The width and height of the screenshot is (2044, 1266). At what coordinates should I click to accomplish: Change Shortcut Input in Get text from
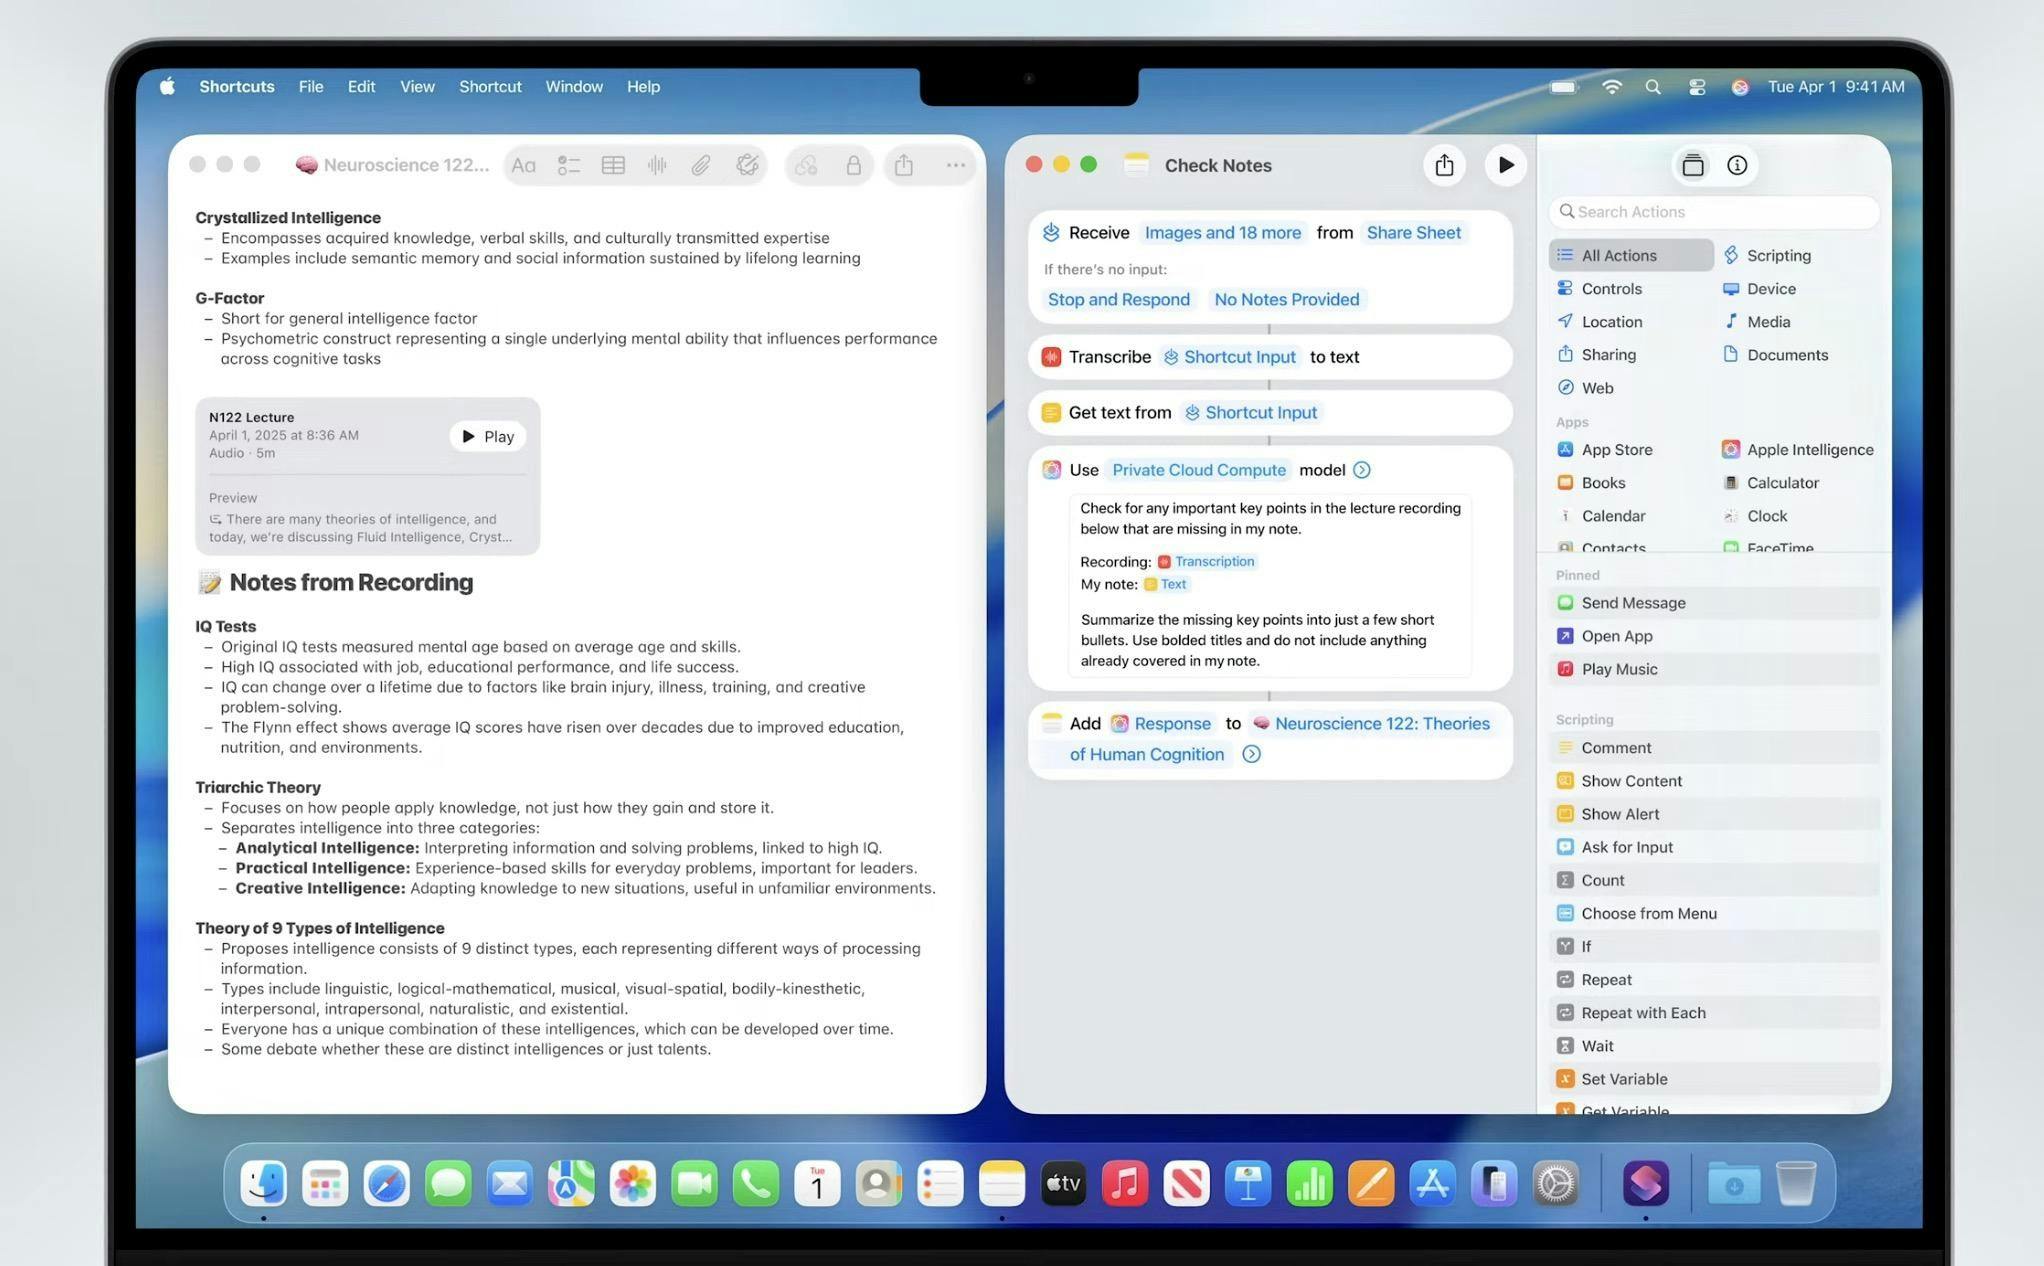click(x=1251, y=413)
